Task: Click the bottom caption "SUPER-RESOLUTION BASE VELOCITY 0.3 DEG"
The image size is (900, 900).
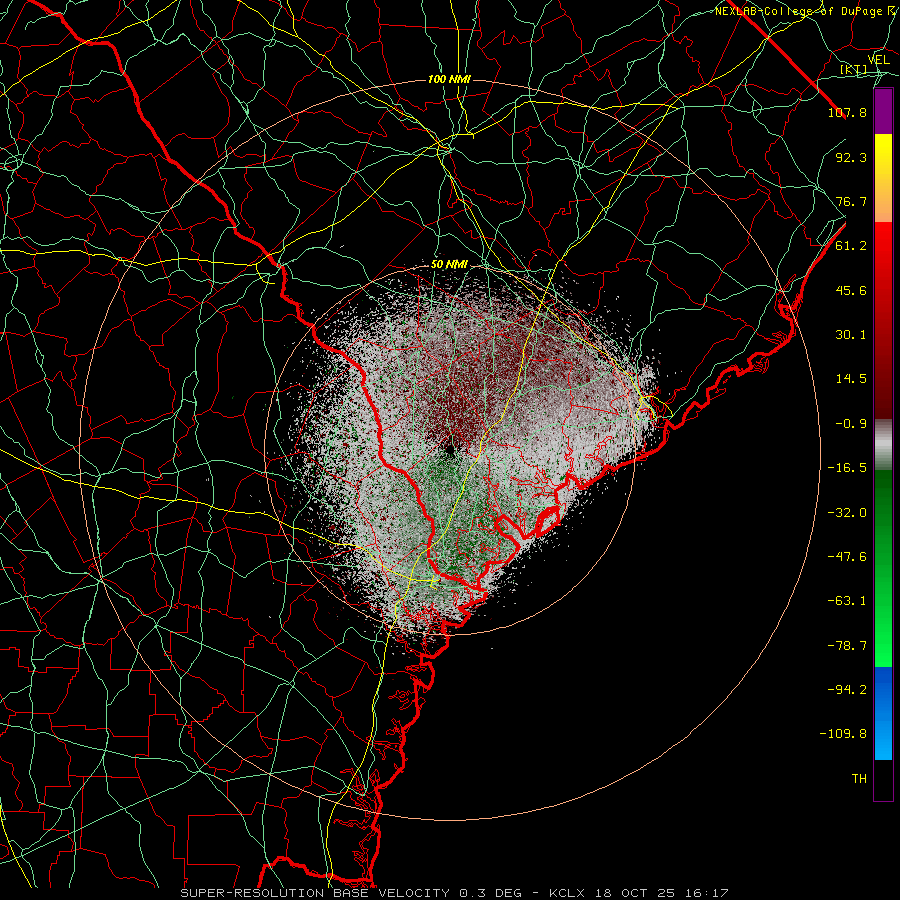Action: pyautogui.click(x=351, y=893)
